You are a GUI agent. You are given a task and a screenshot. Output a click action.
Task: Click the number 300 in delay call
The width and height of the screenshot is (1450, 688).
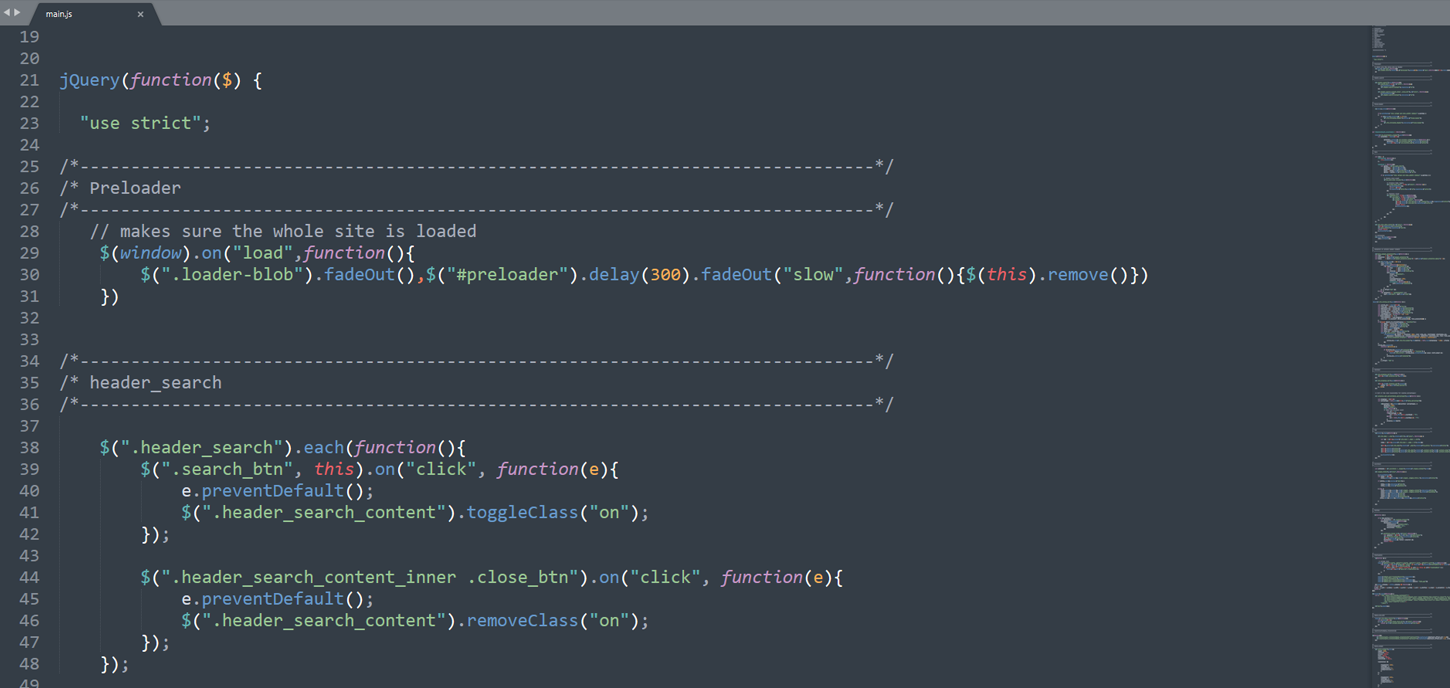[x=665, y=274]
